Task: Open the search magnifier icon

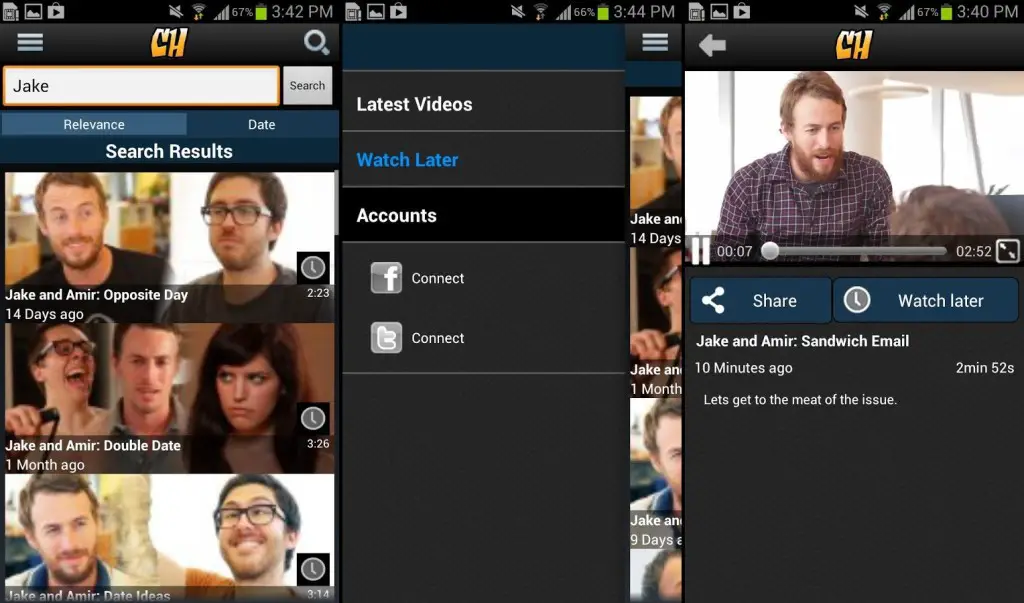Action: 316,43
